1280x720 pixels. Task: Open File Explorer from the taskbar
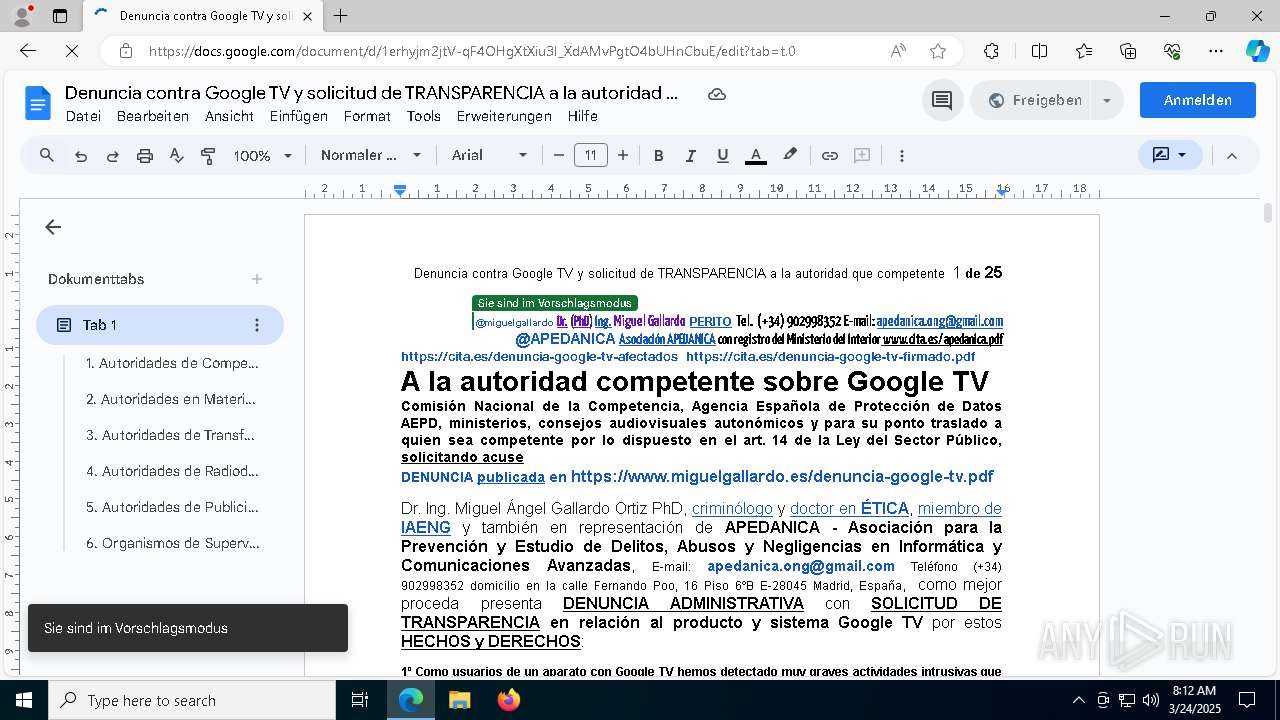coord(459,700)
